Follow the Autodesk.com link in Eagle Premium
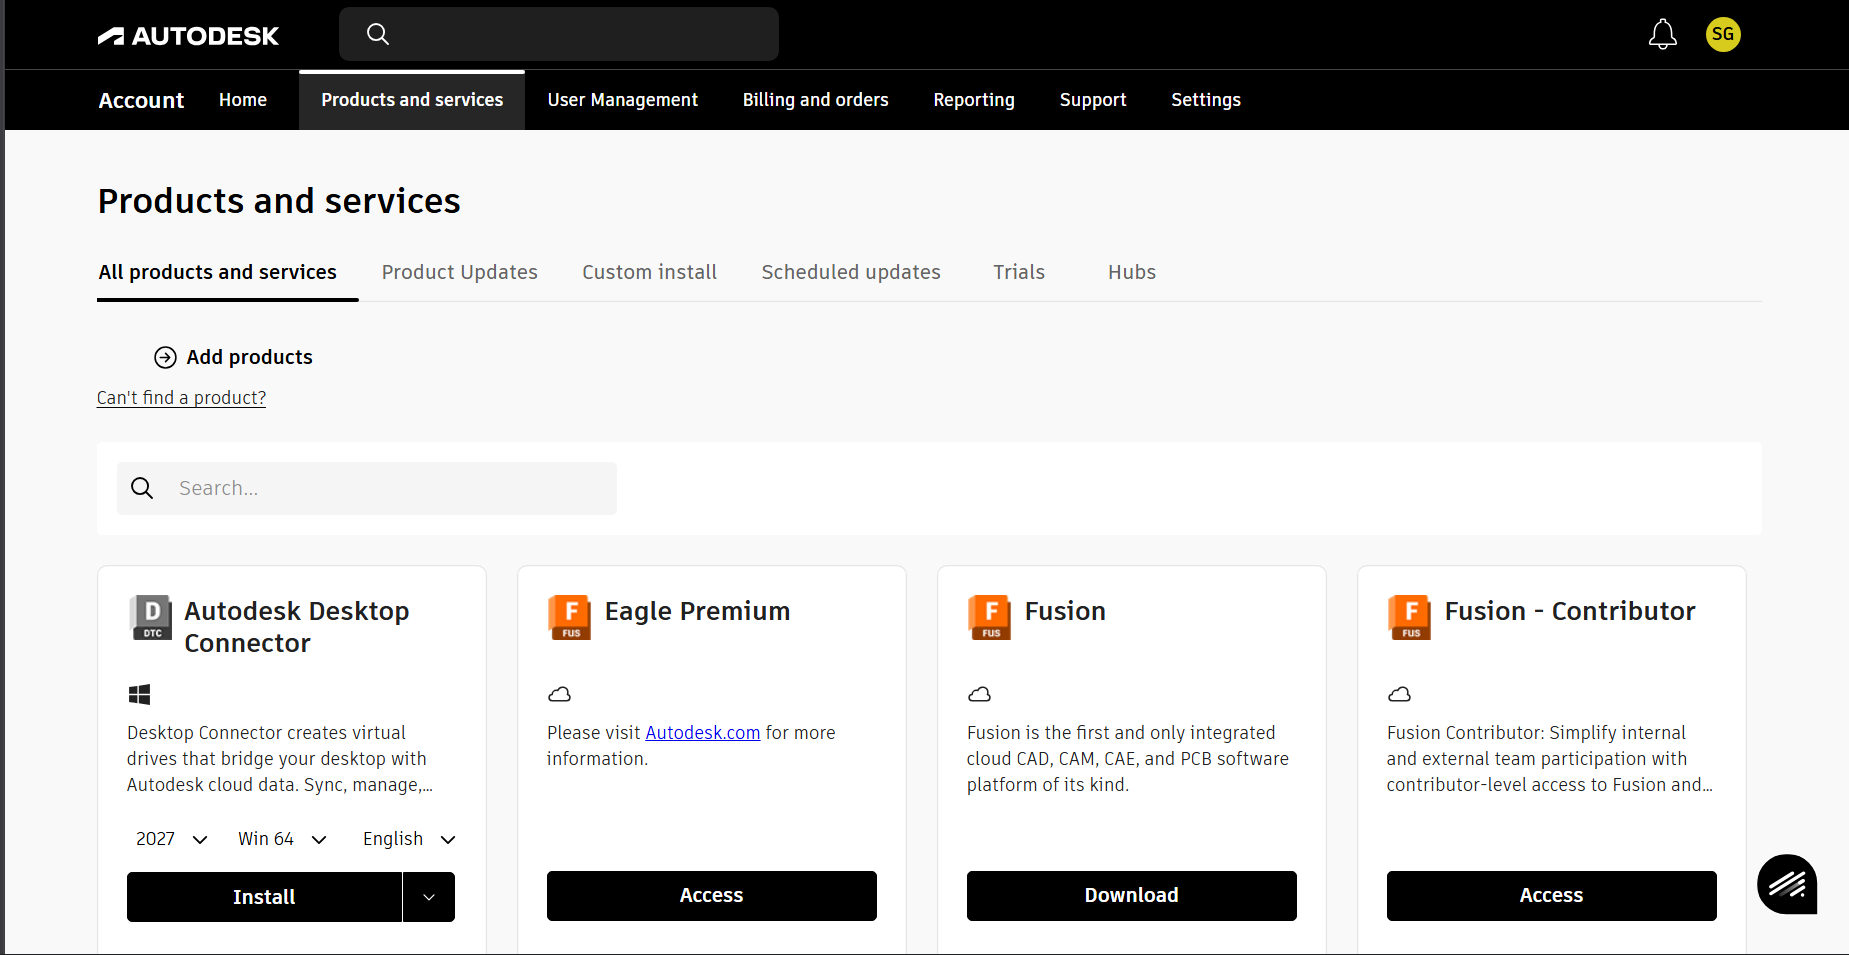Image resolution: width=1849 pixels, height=955 pixels. pos(703,733)
